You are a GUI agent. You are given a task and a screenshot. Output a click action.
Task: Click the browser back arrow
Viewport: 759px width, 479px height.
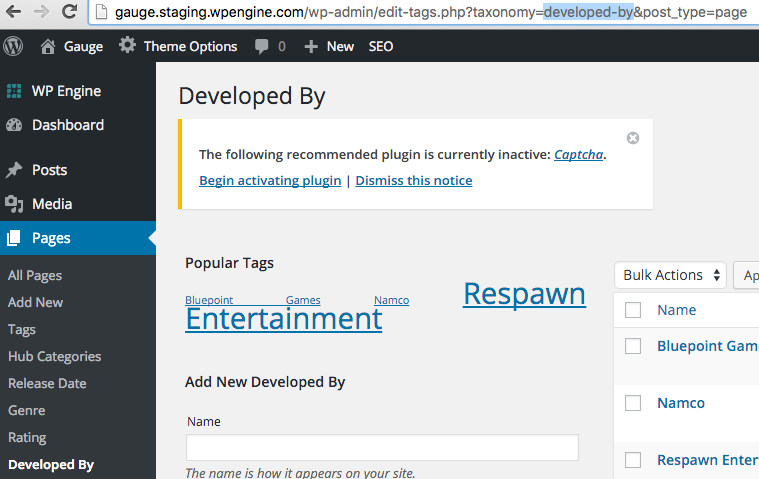click(x=13, y=11)
